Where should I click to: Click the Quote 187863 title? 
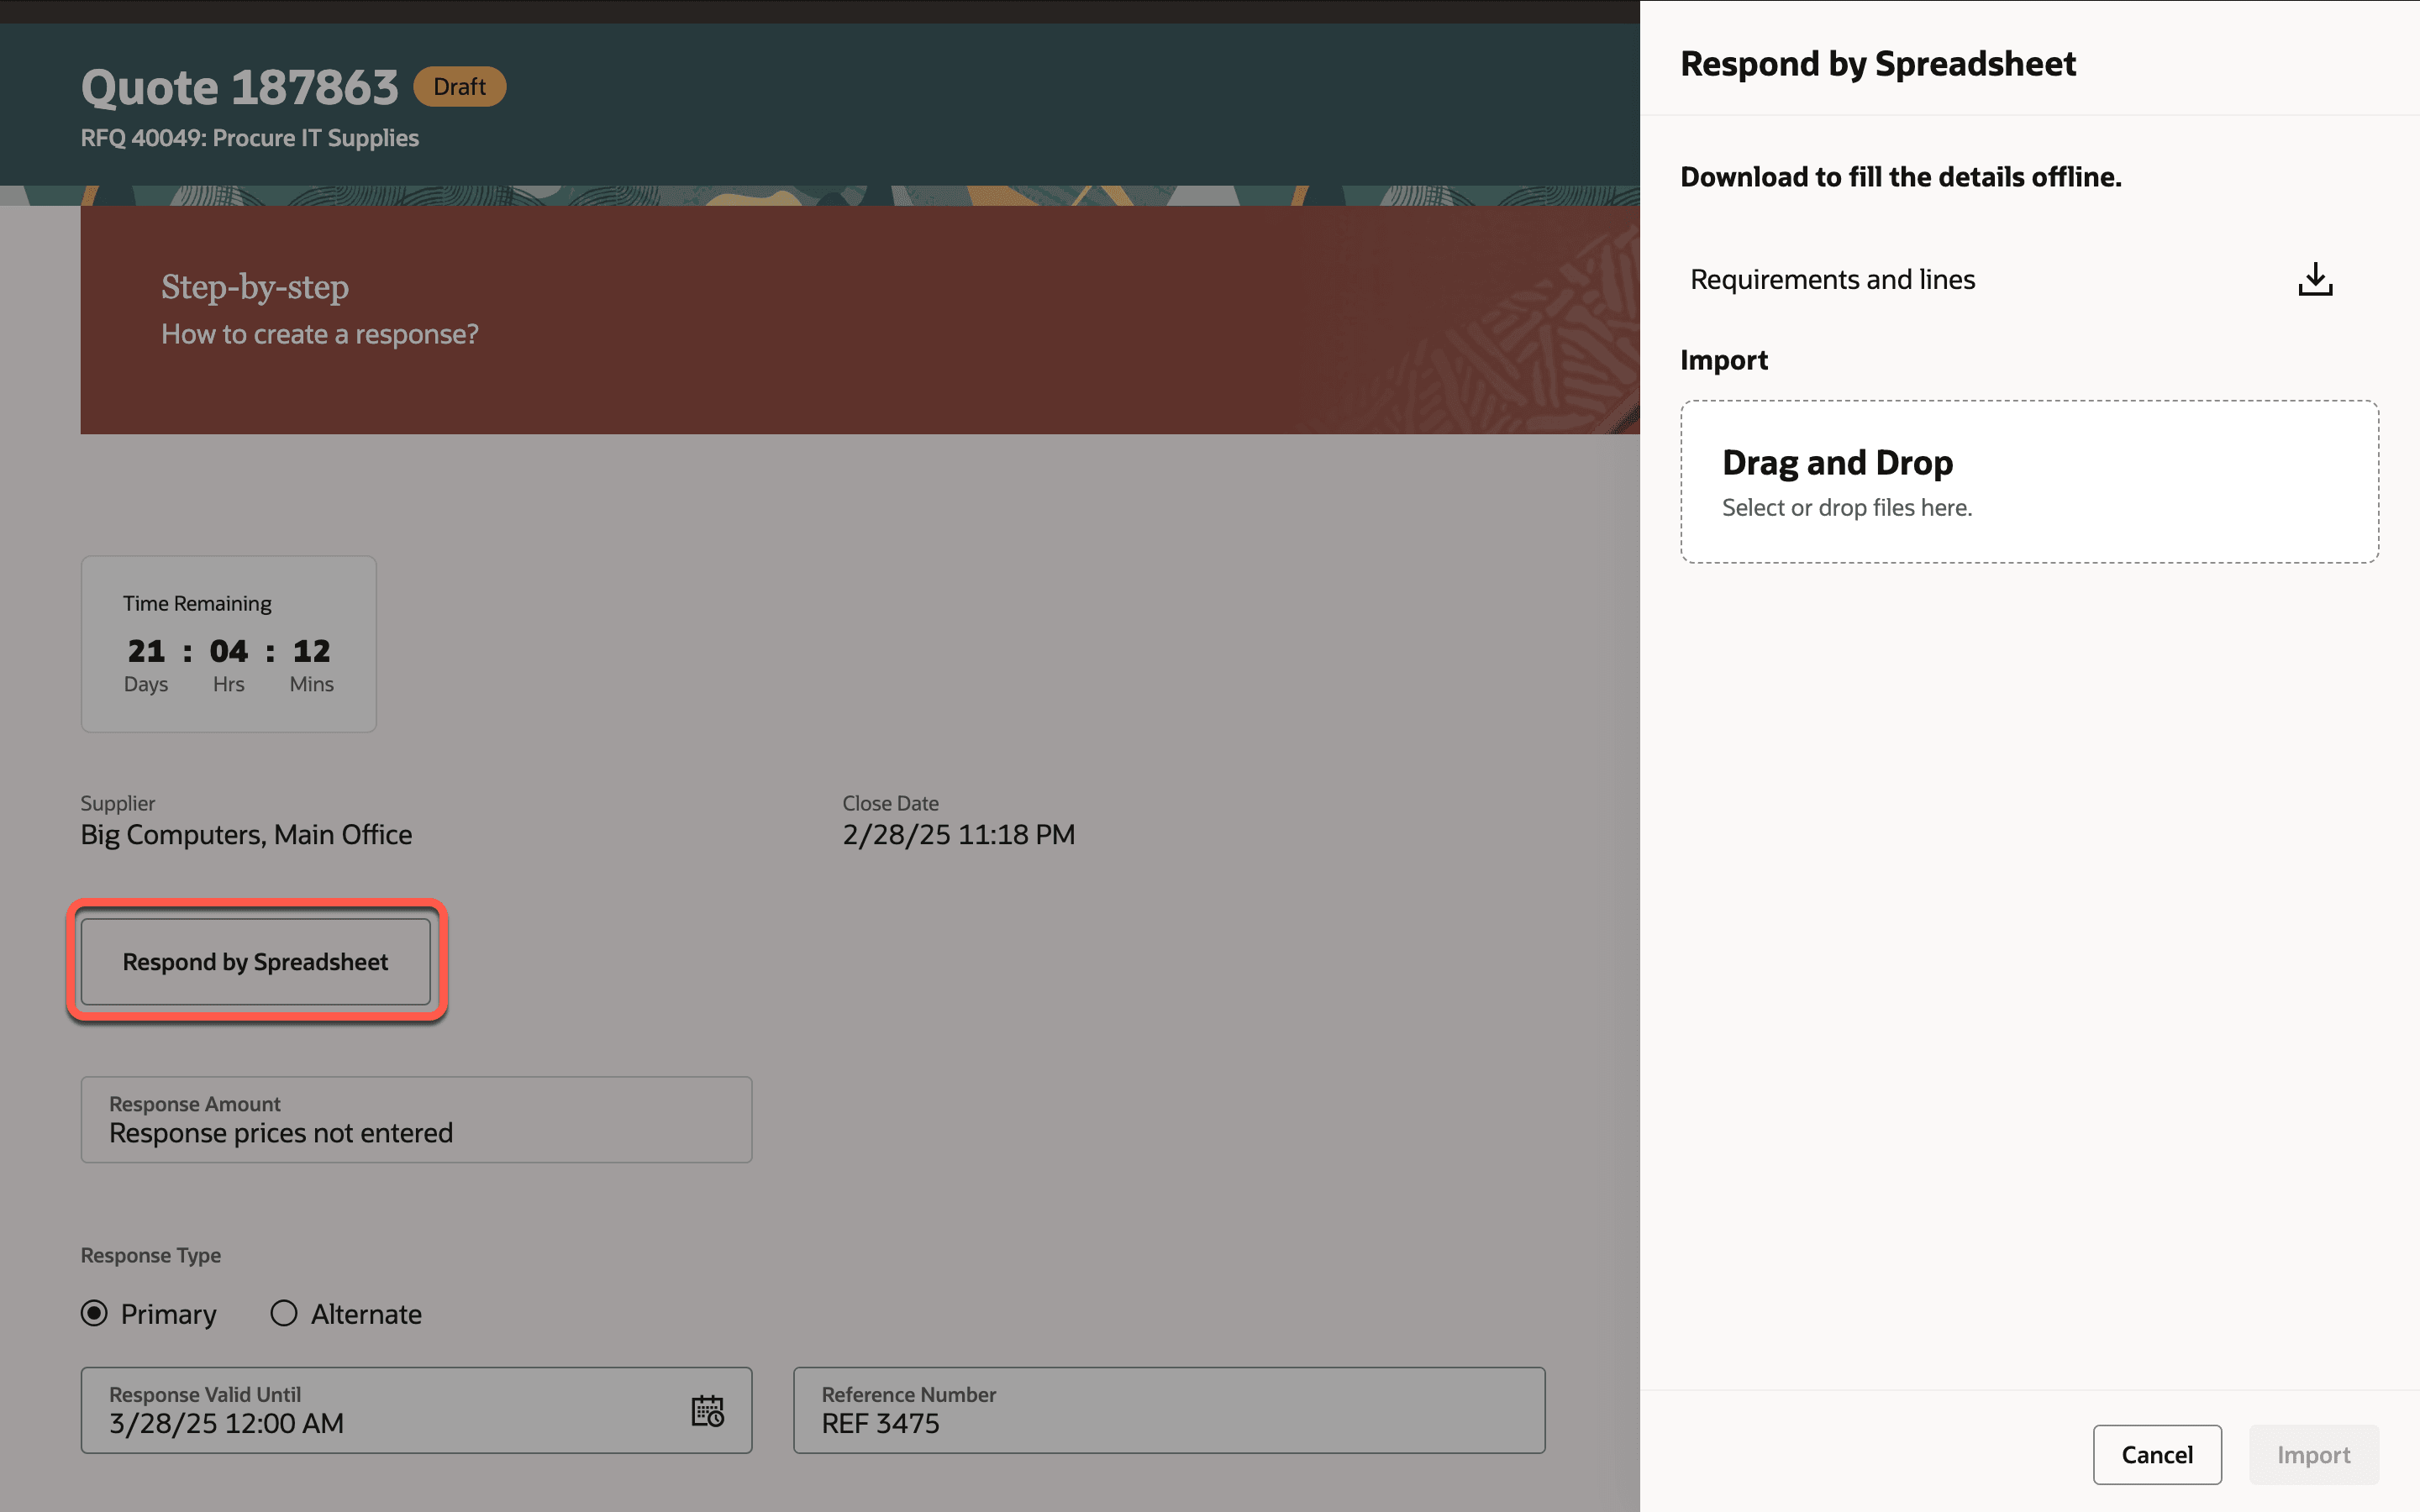click(239, 87)
